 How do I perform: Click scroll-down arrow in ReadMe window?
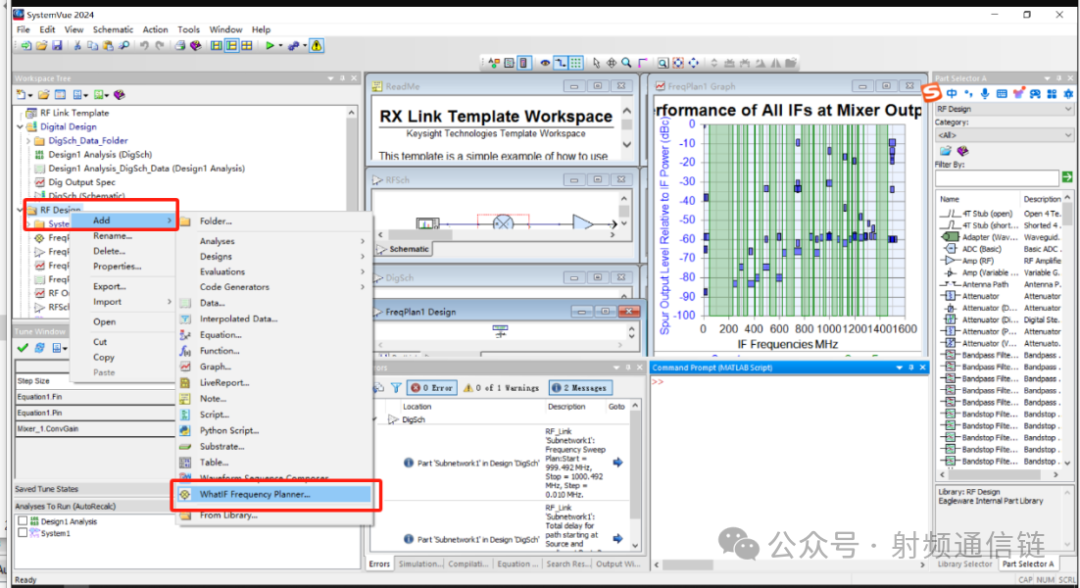[627, 145]
